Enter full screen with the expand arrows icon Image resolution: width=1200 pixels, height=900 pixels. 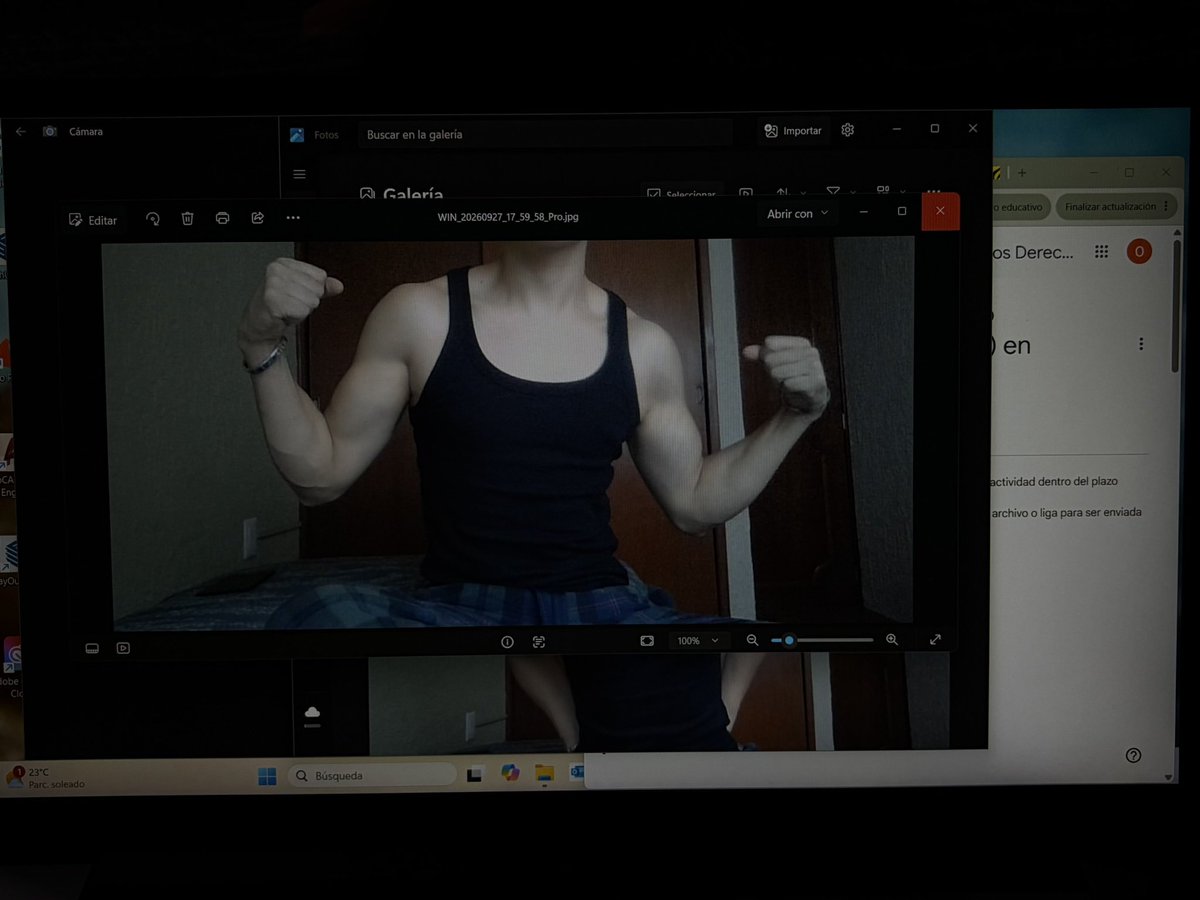[x=935, y=639]
